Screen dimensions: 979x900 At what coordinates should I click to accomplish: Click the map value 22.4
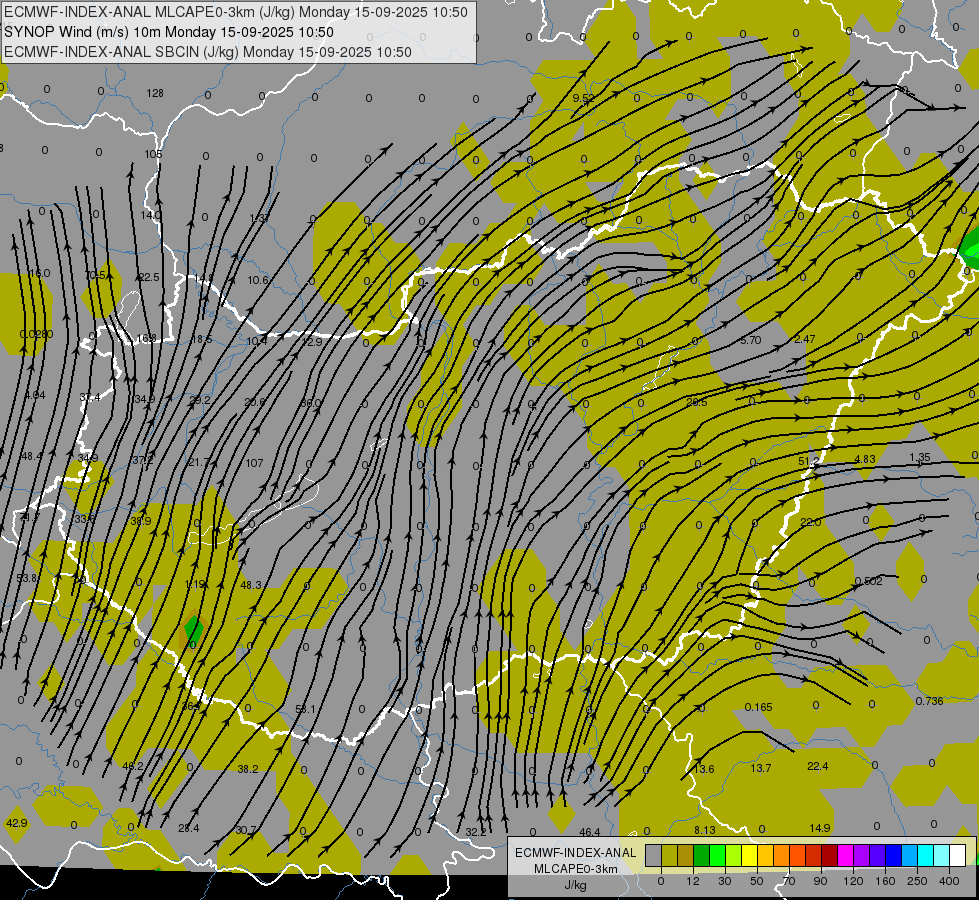tap(817, 766)
